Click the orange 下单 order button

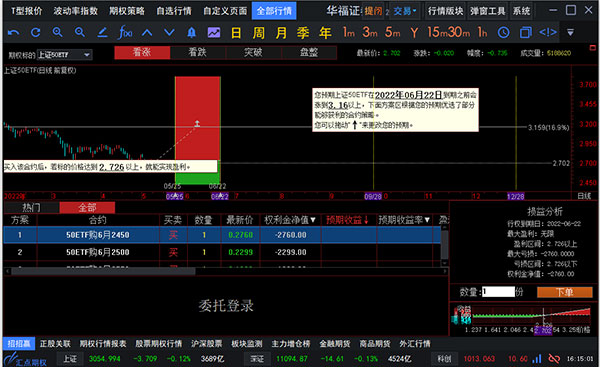(565, 292)
